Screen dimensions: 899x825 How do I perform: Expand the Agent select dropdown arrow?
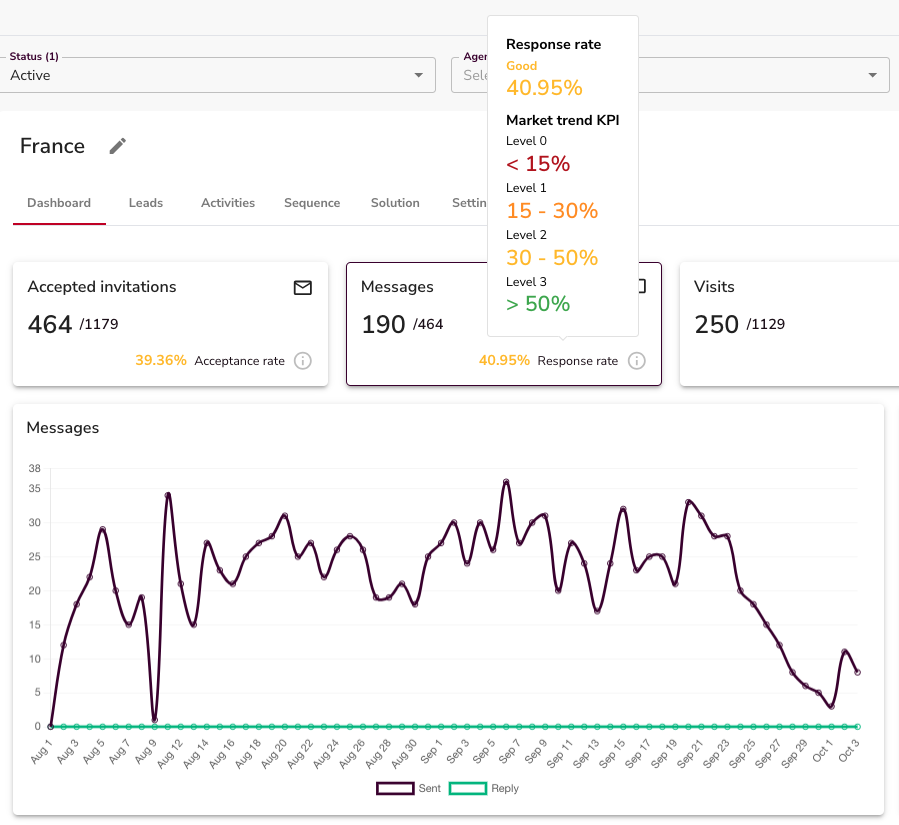tap(873, 75)
